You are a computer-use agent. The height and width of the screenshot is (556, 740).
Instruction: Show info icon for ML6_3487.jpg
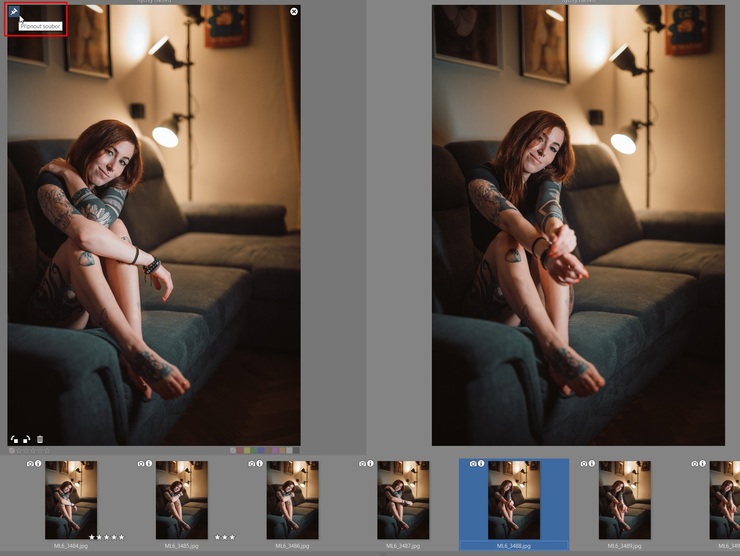click(x=370, y=463)
